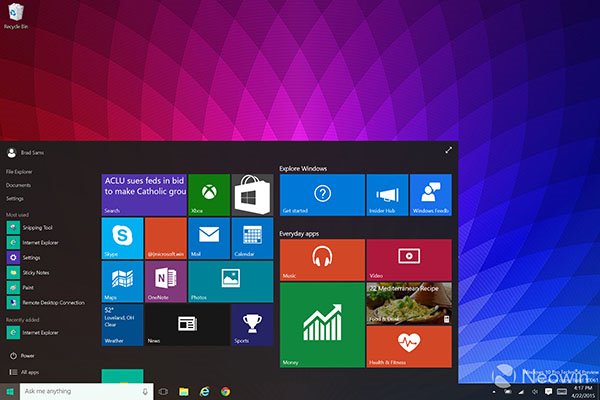Open the volume control tray icon
The width and height of the screenshot is (600, 400).
(x=535, y=392)
